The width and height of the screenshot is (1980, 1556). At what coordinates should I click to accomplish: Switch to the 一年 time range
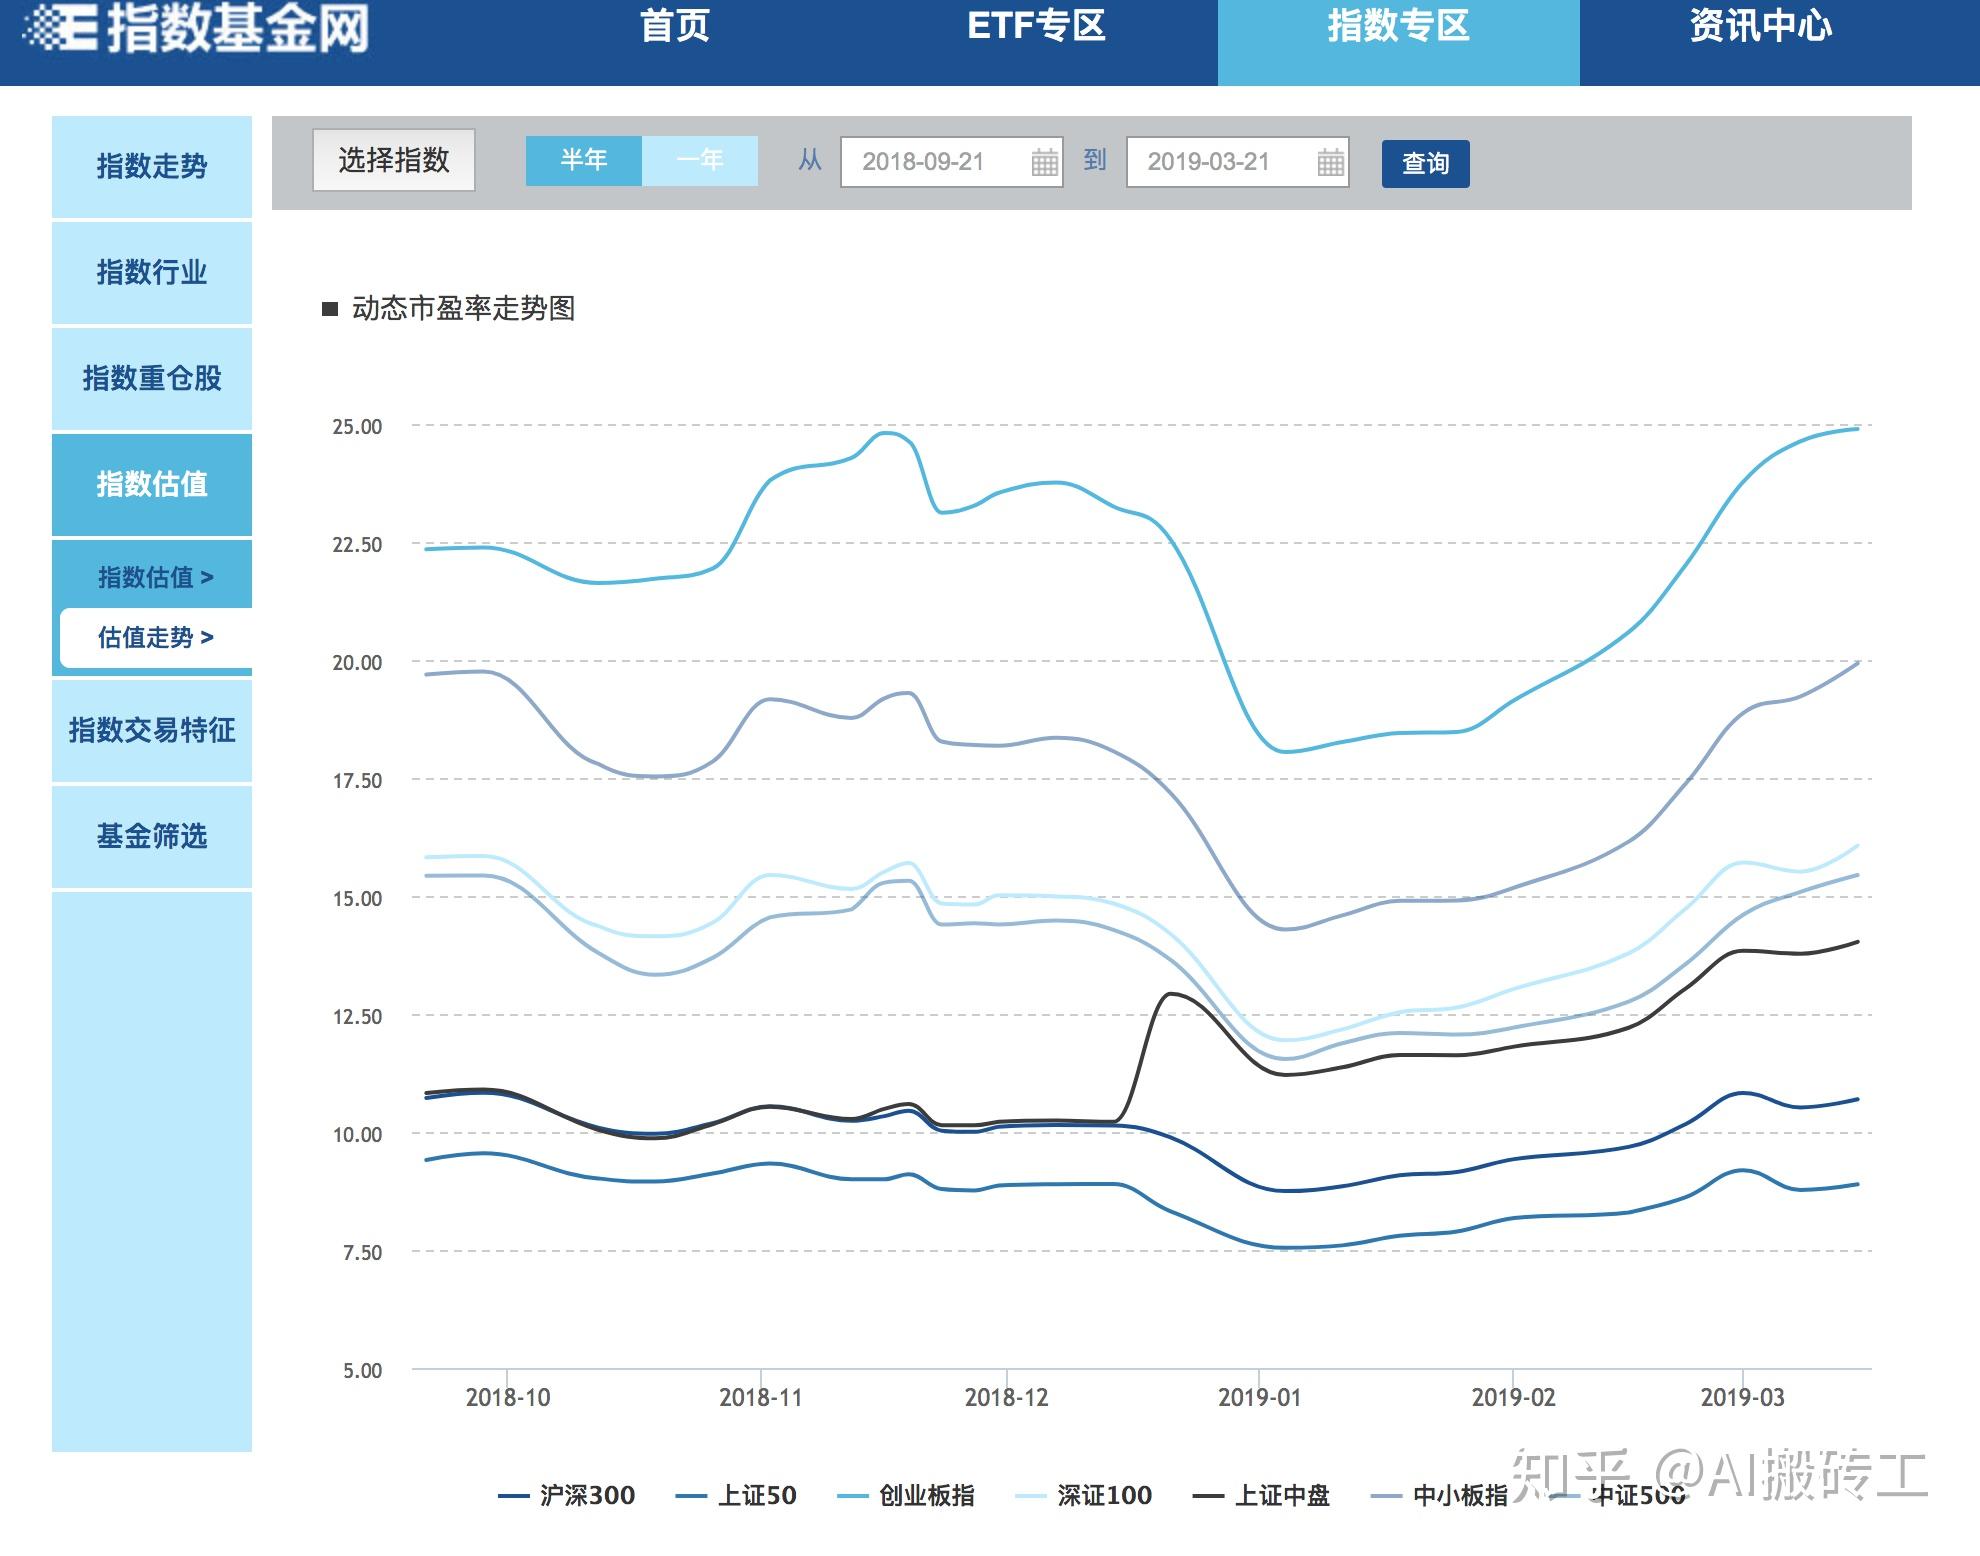699,160
